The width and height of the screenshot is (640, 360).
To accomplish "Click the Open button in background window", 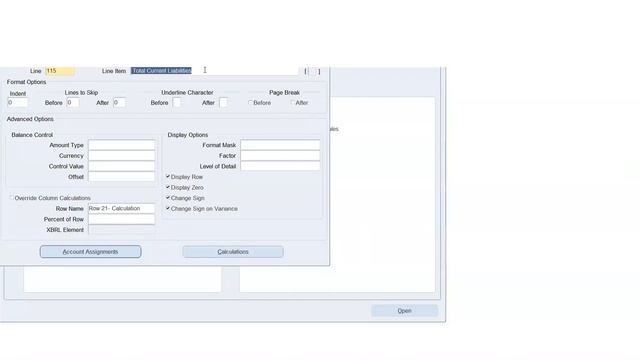I will tap(404, 311).
